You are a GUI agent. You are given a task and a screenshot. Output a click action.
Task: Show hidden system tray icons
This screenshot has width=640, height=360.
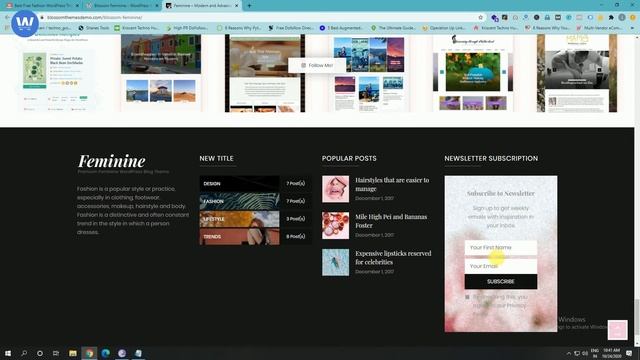tap(569, 353)
